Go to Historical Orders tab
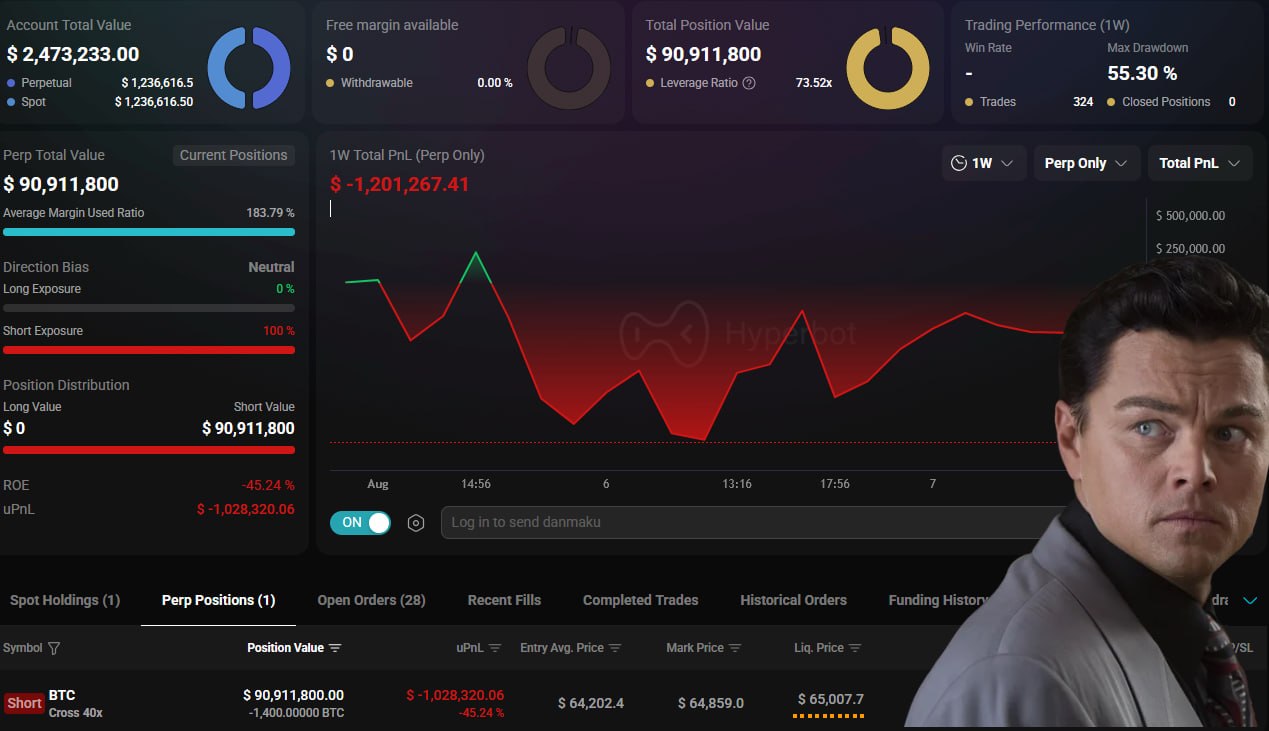 (793, 600)
